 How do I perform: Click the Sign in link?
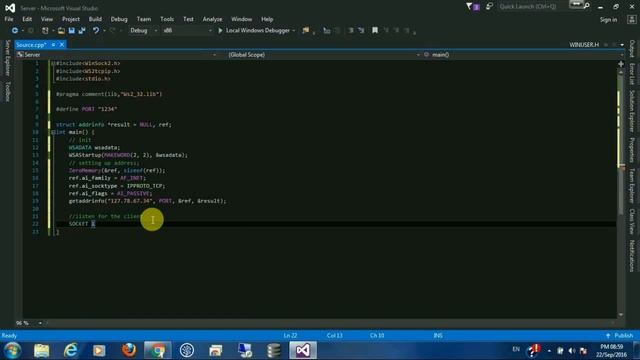pos(608,20)
